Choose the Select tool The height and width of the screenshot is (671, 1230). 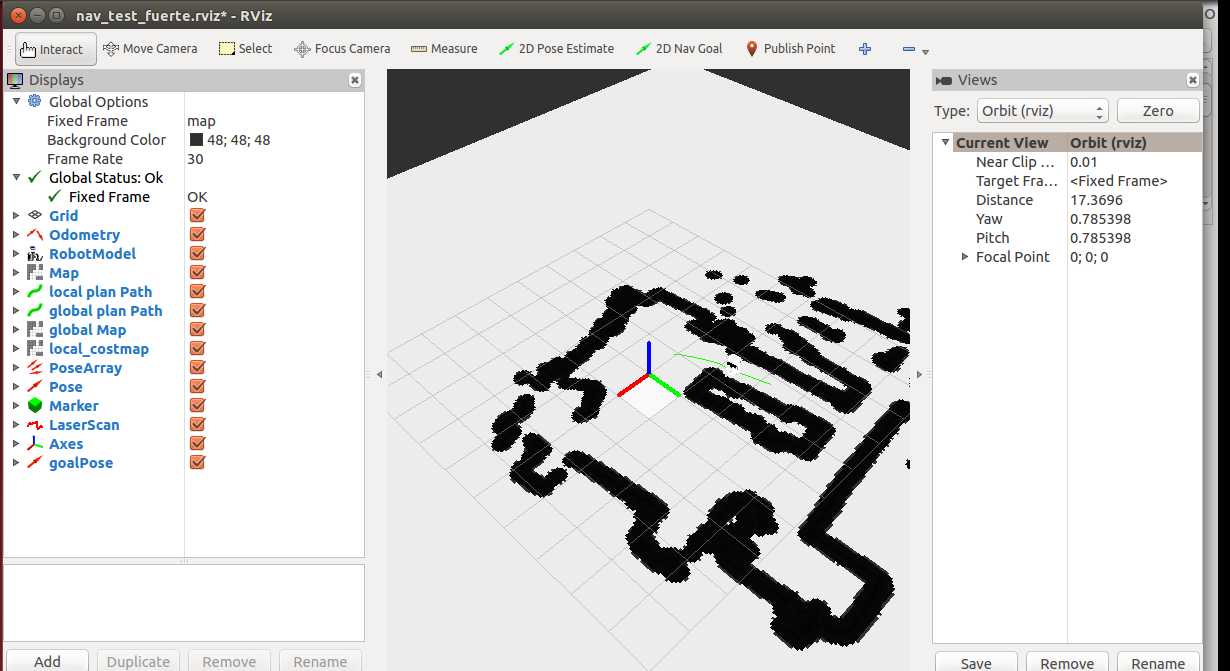click(245, 48)
